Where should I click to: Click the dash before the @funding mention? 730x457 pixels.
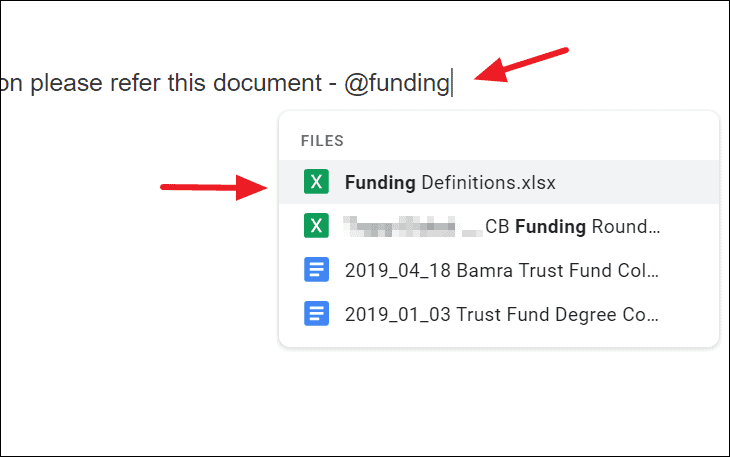[x=332, y=85]
